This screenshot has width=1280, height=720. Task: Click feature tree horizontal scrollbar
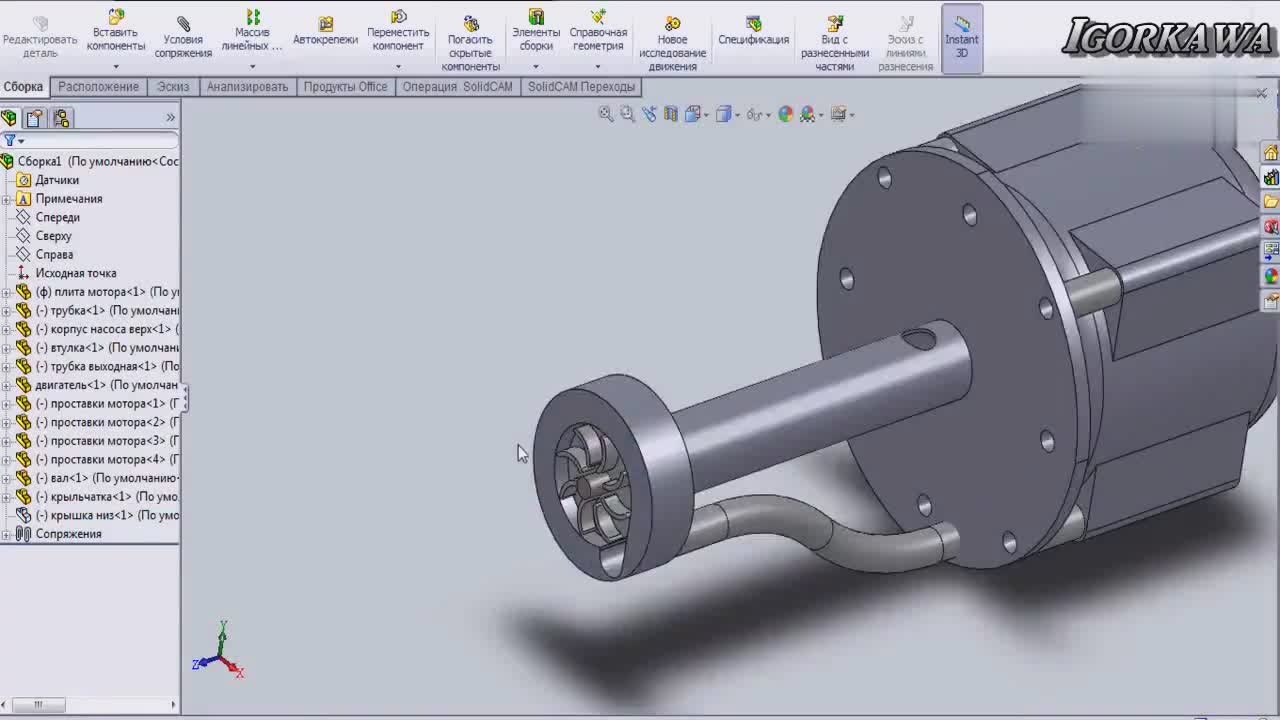coord(38,705)
